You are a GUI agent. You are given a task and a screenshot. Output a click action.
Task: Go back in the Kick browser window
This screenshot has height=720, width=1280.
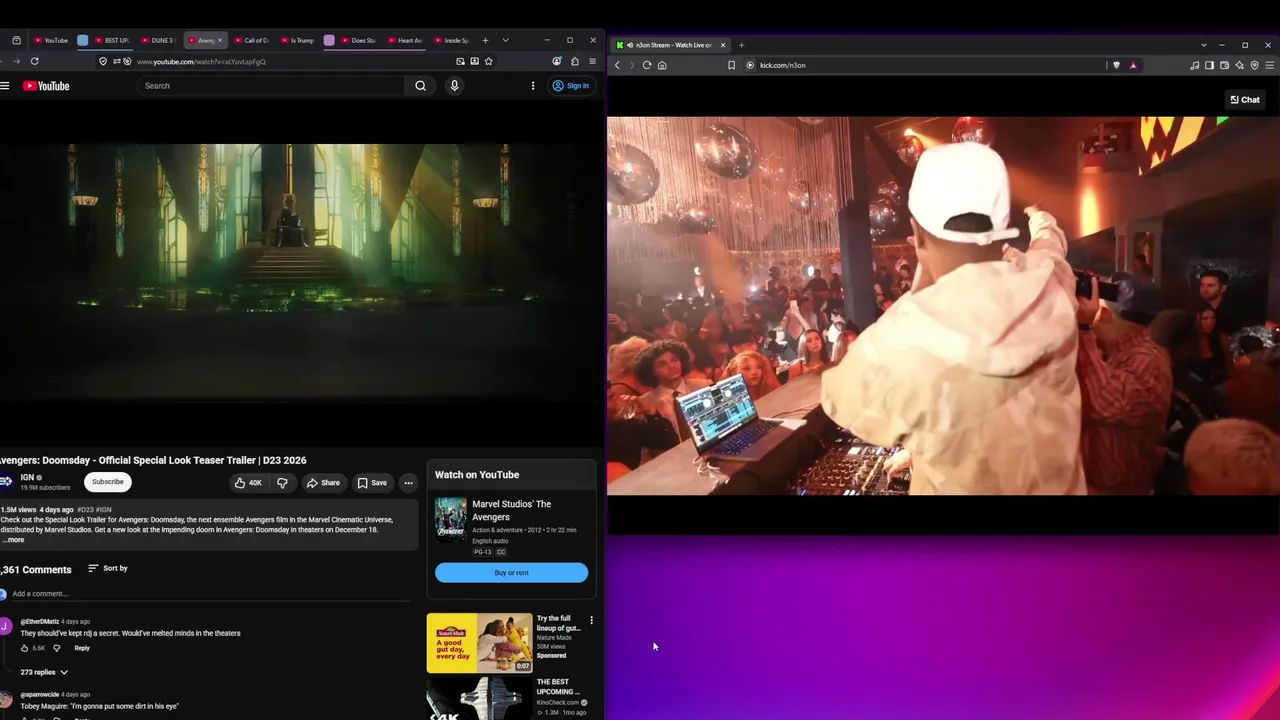[617, 65]
